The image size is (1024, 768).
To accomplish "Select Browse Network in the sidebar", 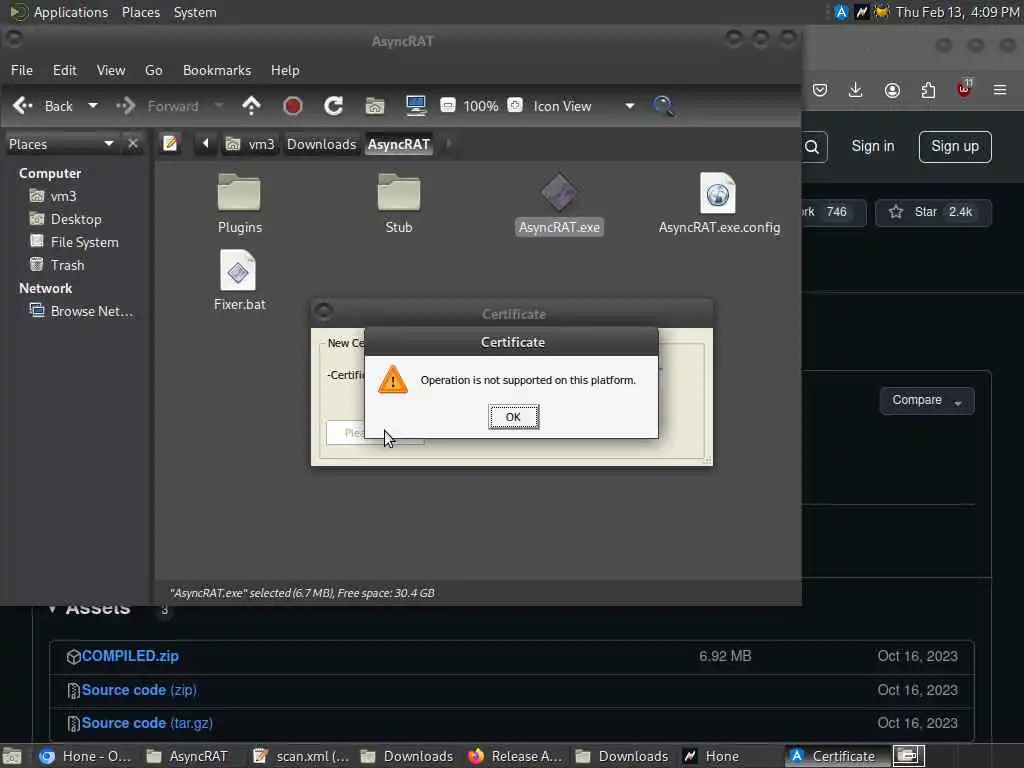I will pyautogui.click(x=81, y=311).
